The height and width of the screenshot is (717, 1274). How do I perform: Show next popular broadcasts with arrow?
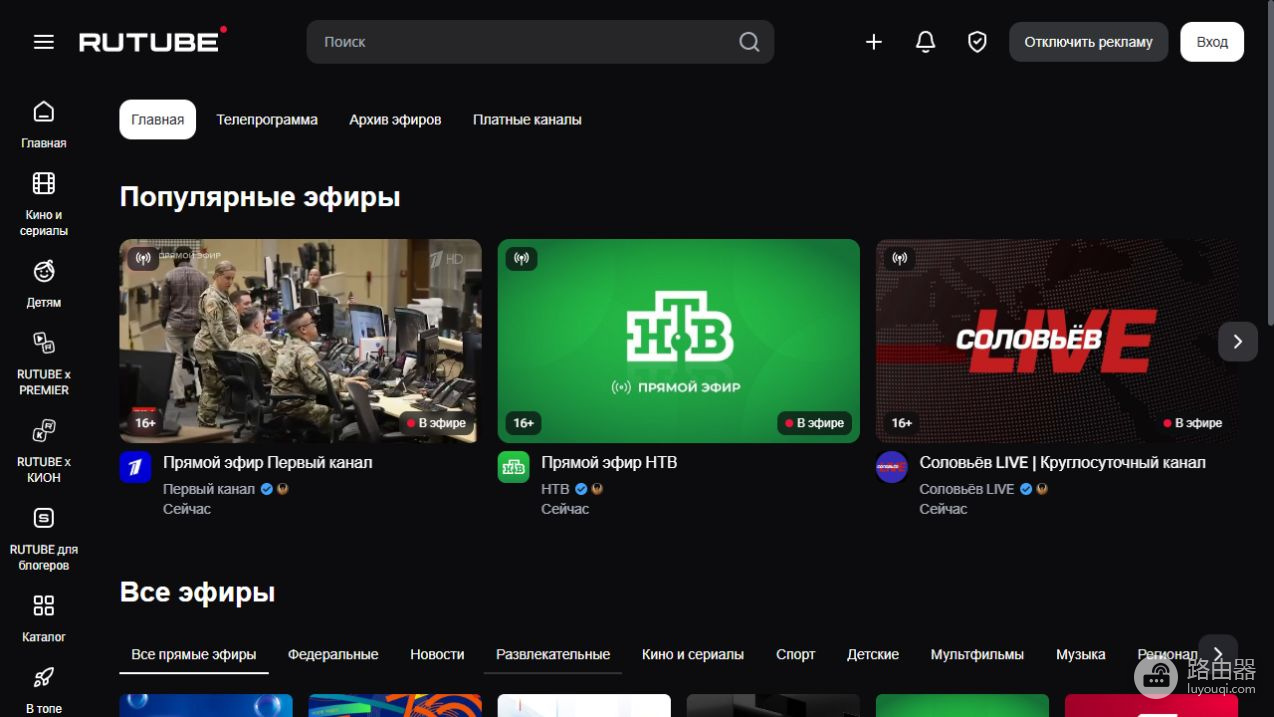click(1238, 342)
